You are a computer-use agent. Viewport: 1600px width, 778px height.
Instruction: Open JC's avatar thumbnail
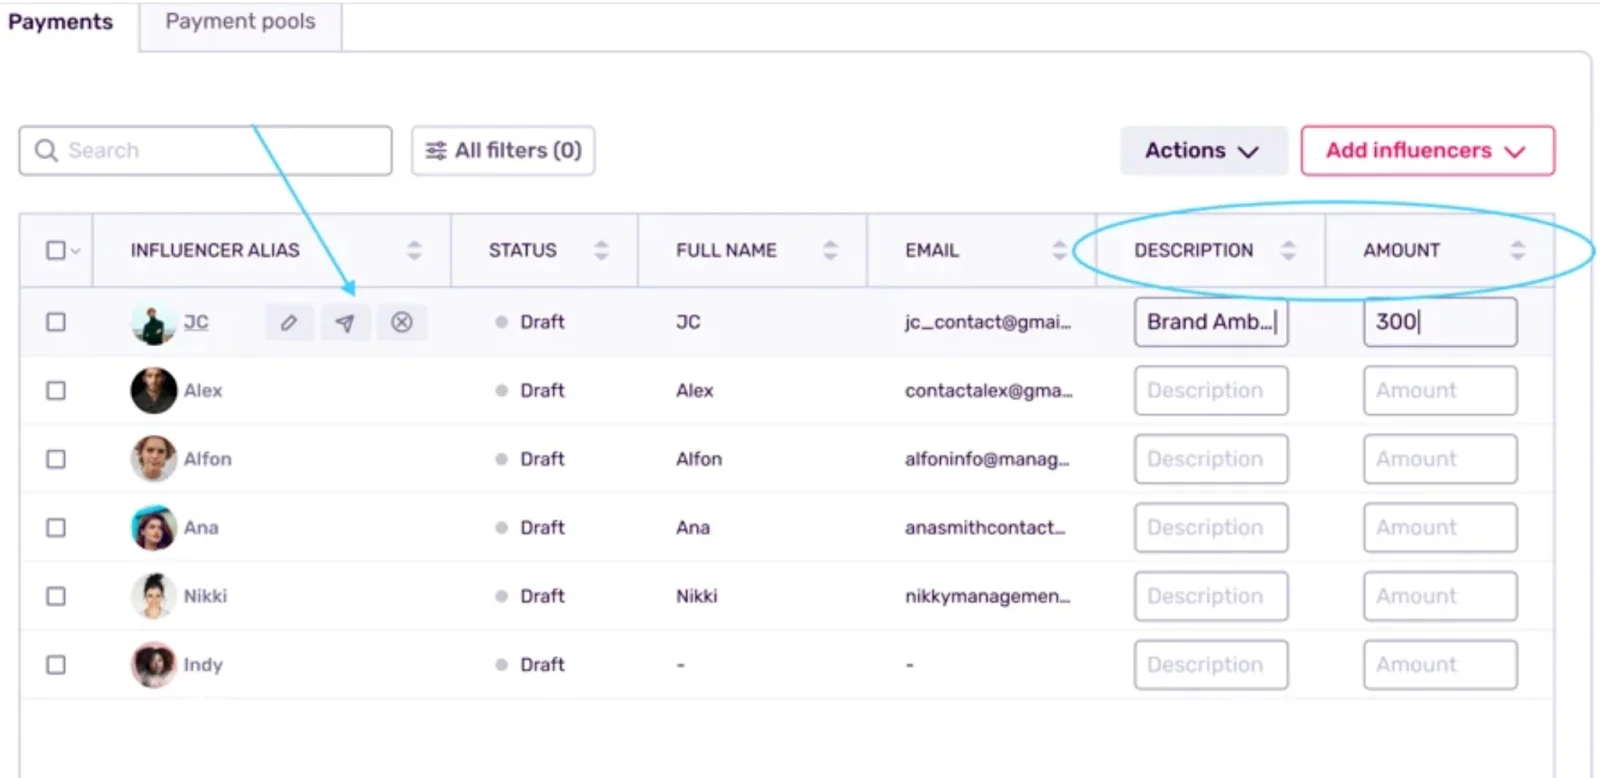tap(153, 323)
